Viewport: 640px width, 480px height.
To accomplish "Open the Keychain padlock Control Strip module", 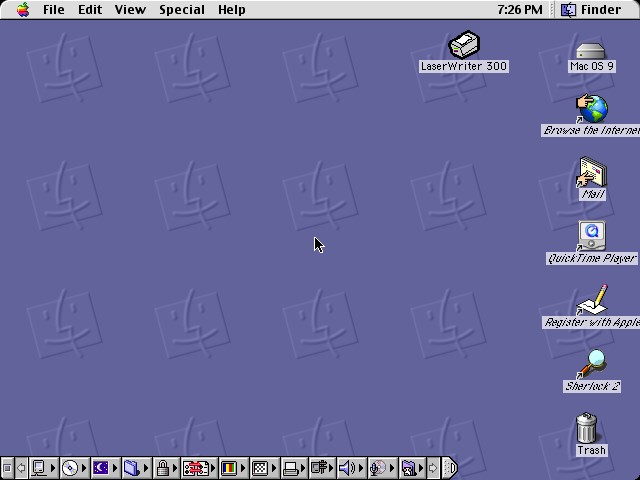I will 166,468.
